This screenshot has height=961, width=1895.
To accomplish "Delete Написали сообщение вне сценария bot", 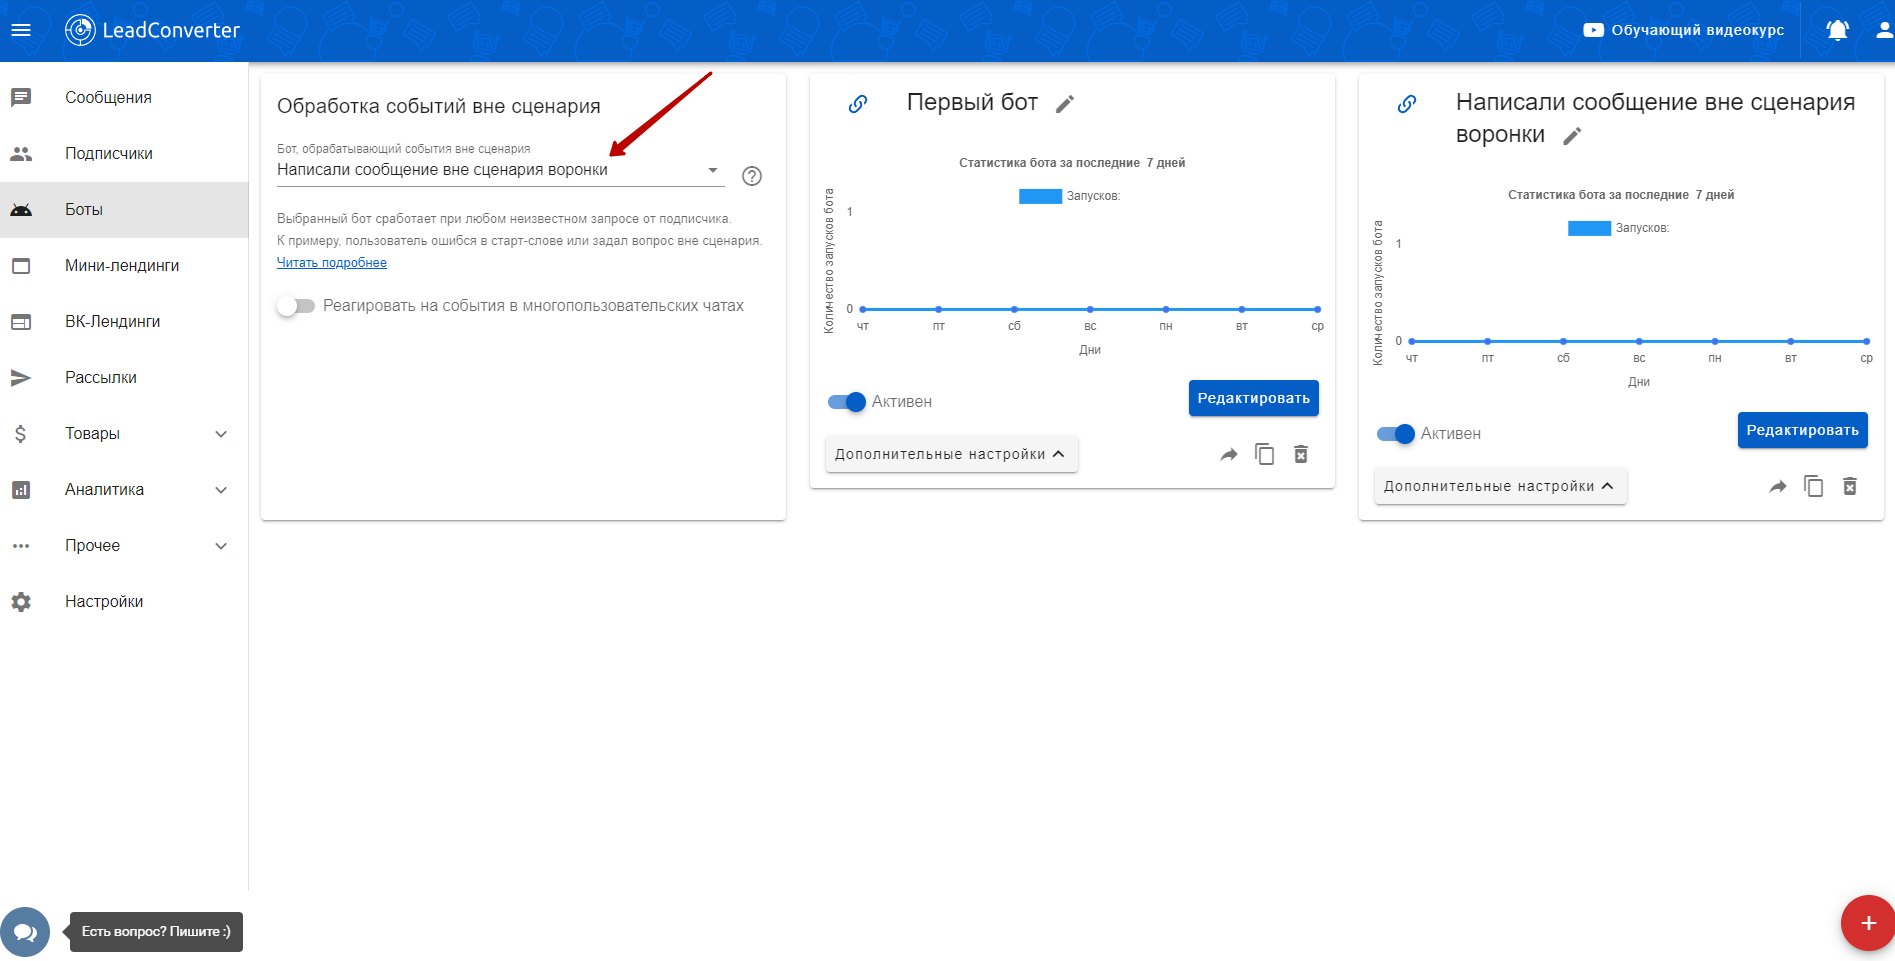I will [1850, 486].
